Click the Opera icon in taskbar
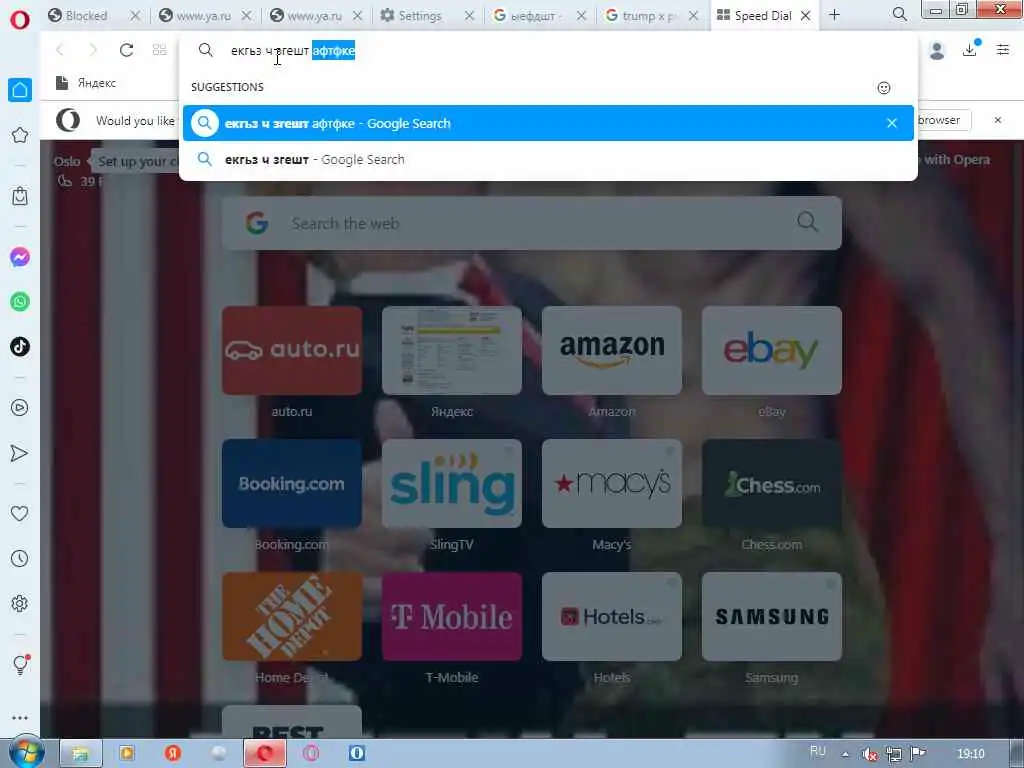The width and height of the screenshot is (1024, 768). click(264, 753)
